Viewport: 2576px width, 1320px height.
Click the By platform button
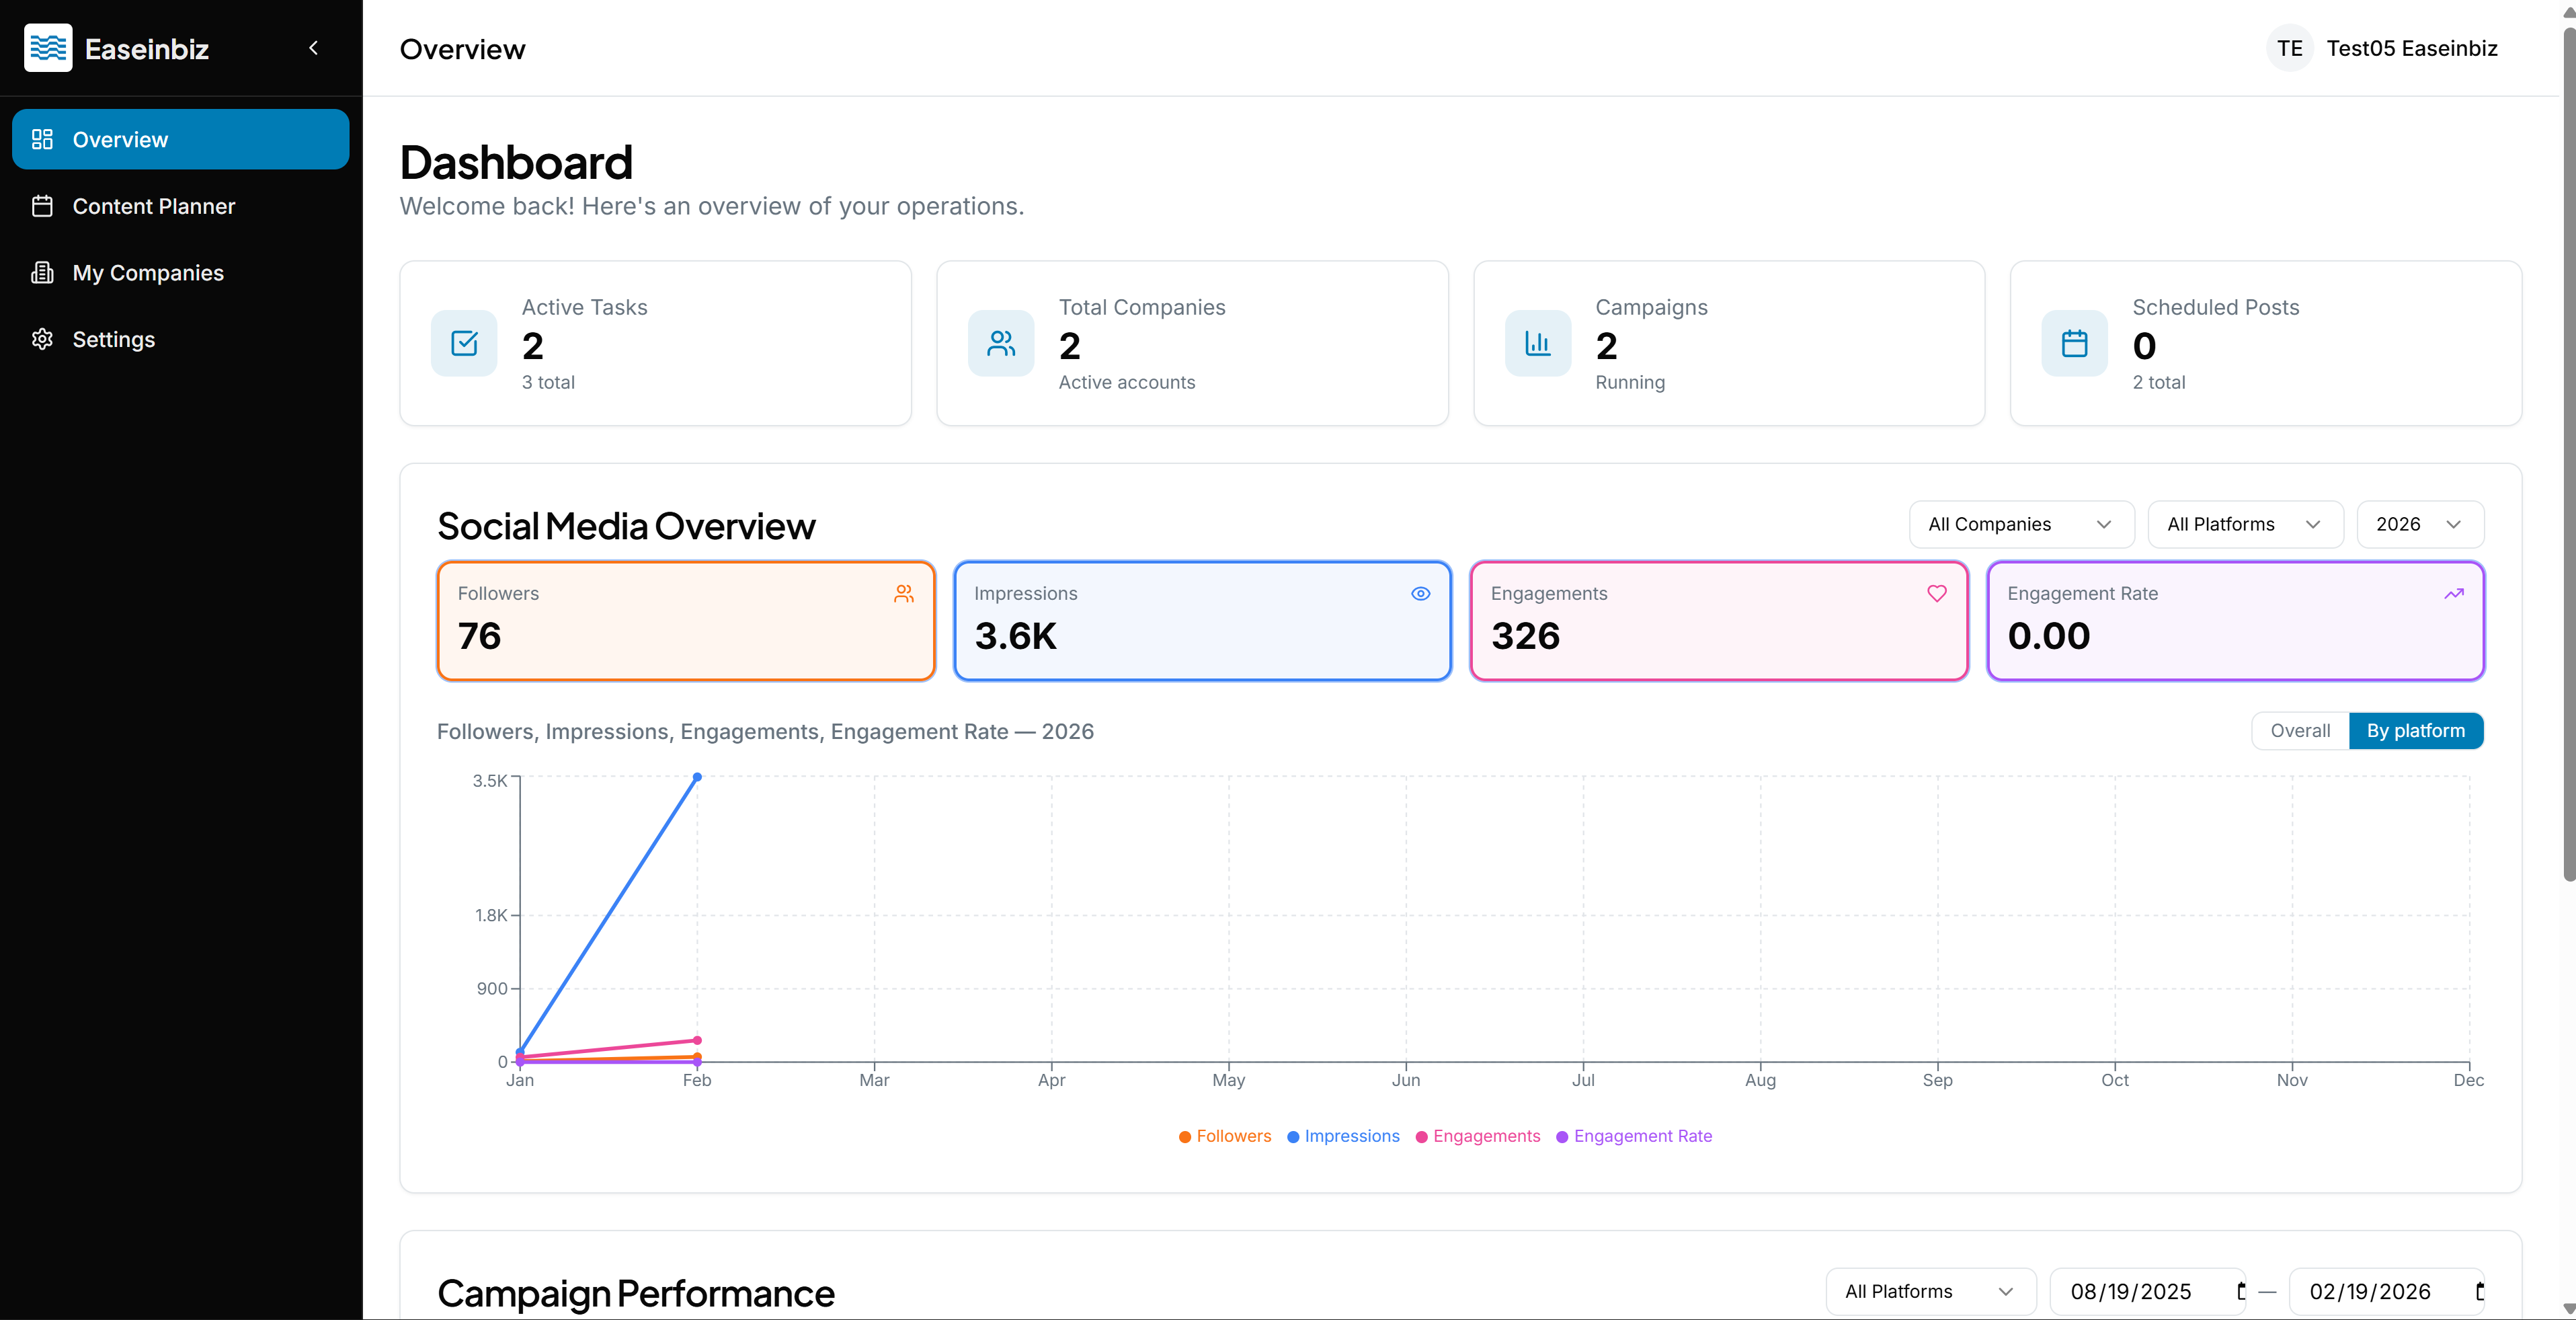coord(2416,730)
